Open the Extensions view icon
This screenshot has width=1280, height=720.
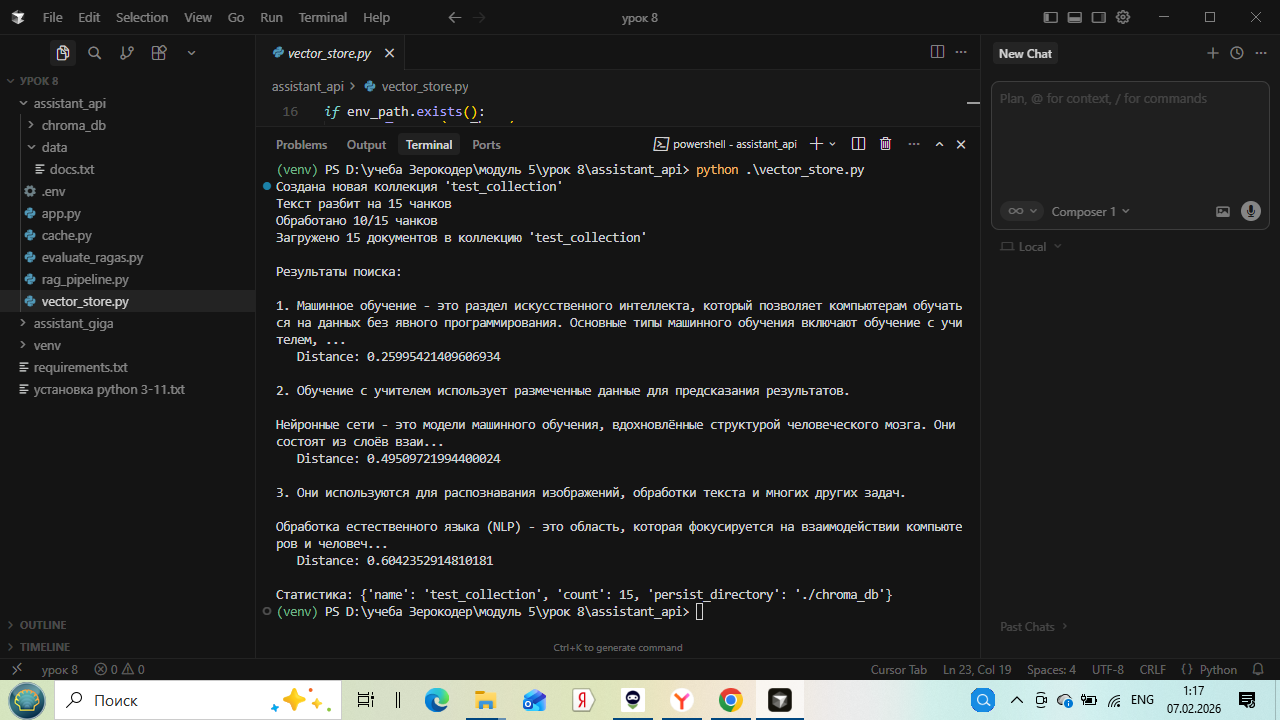point(159,53)
